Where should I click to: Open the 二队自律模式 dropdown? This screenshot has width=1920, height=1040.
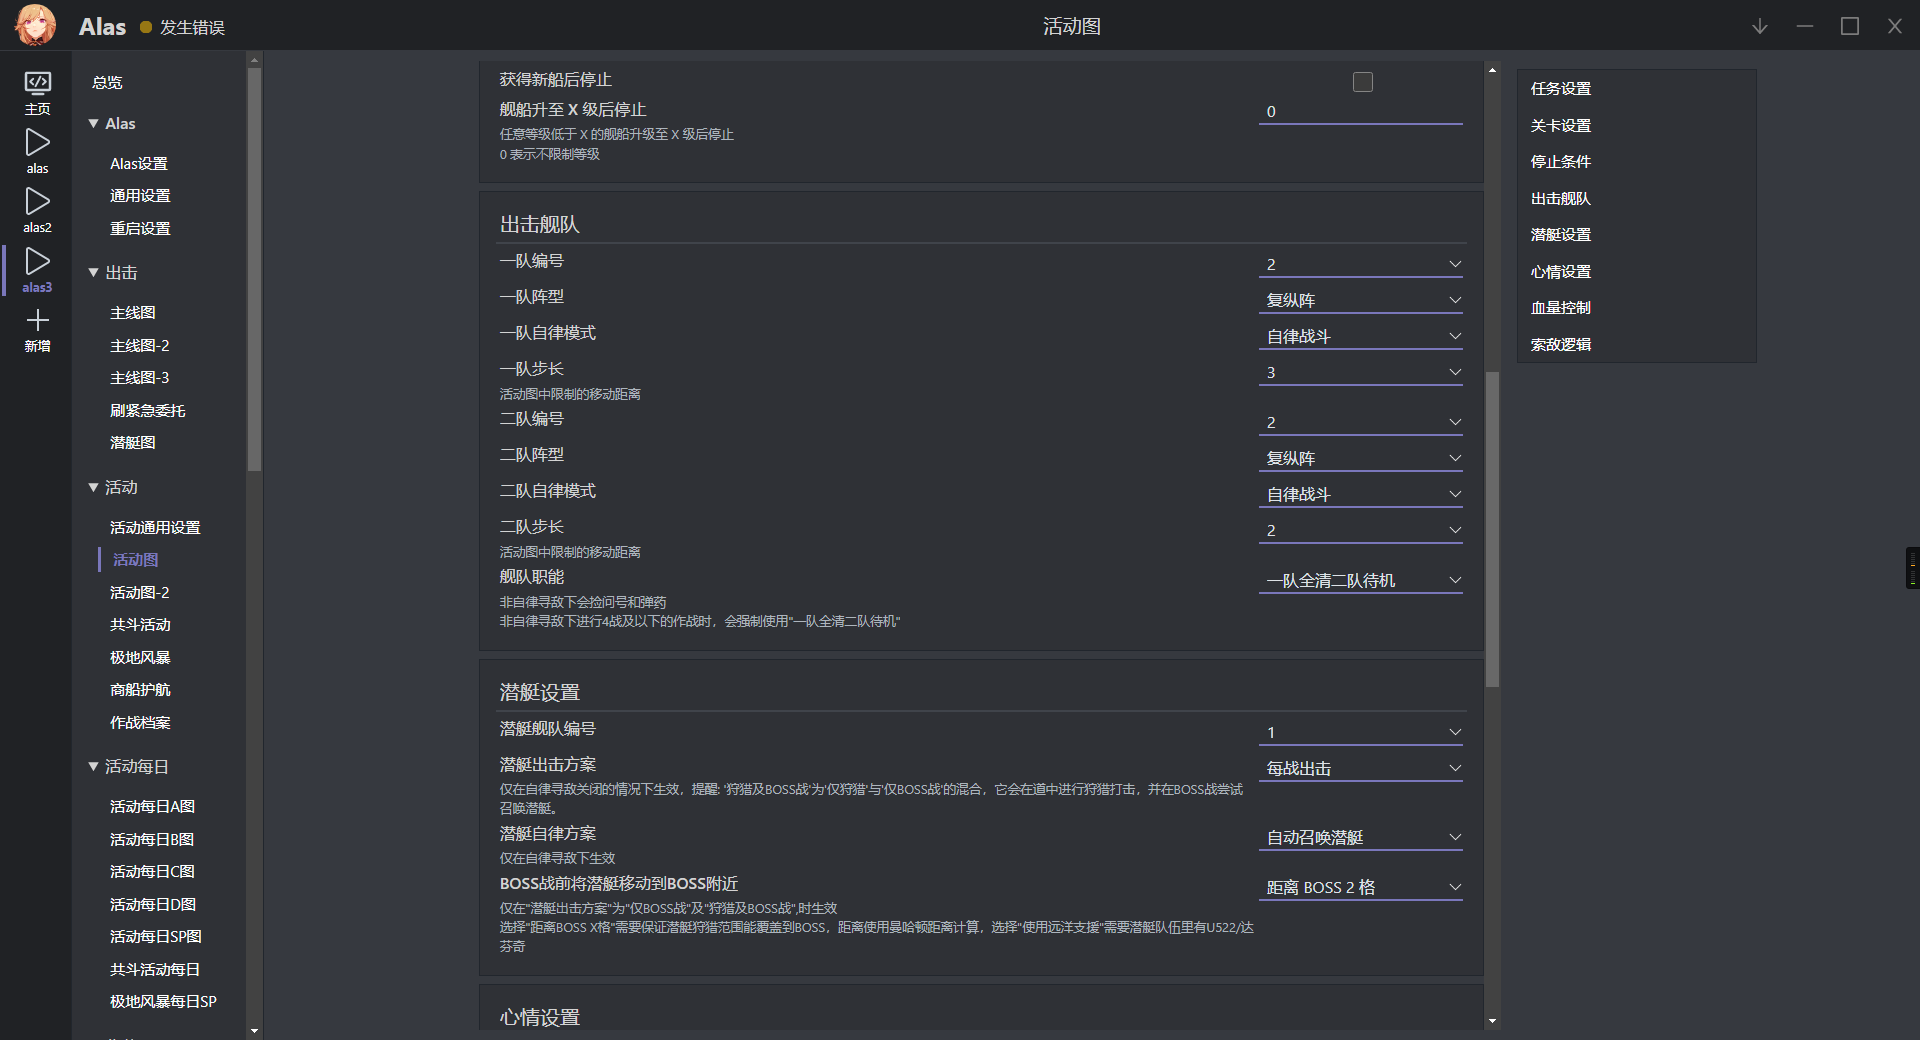point(1360,494)
